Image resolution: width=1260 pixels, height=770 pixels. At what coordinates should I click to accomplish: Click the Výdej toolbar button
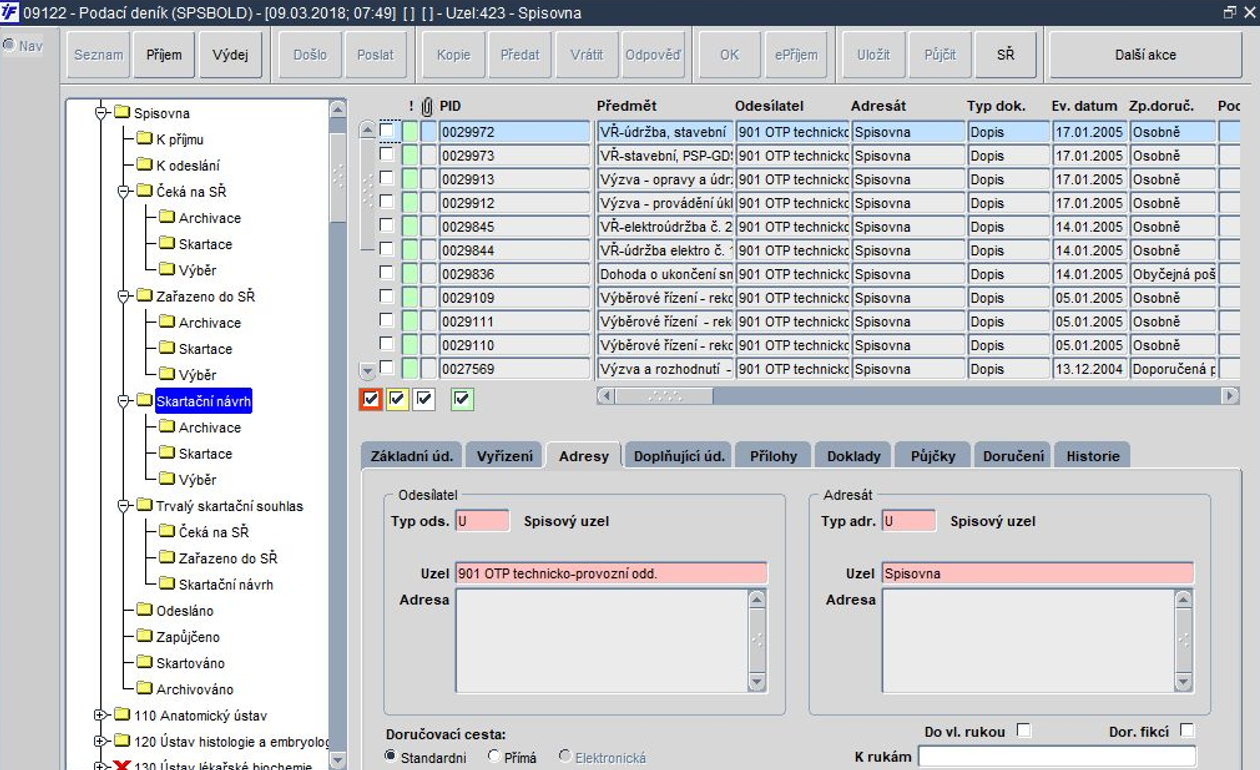(x=230, y=55)
